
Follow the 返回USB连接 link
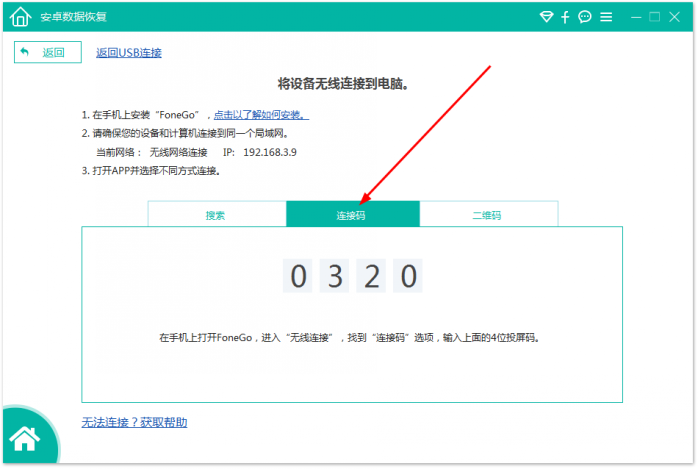tap(129, 53)
